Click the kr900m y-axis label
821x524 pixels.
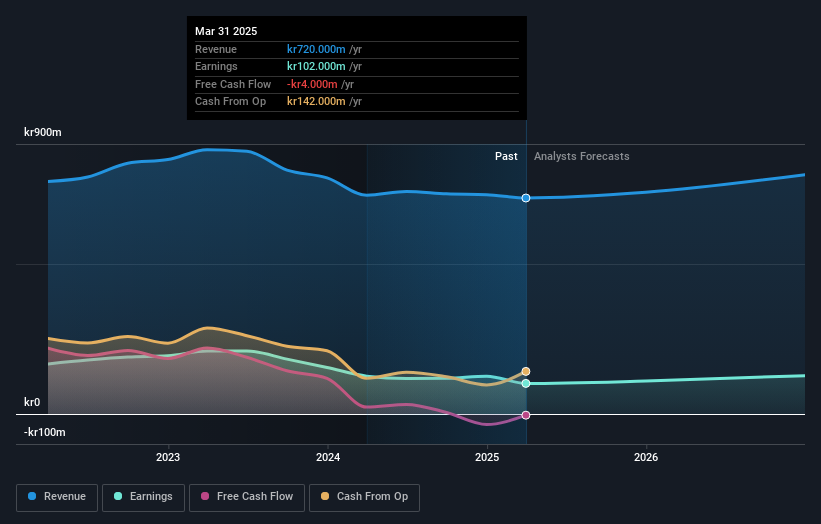42,132
